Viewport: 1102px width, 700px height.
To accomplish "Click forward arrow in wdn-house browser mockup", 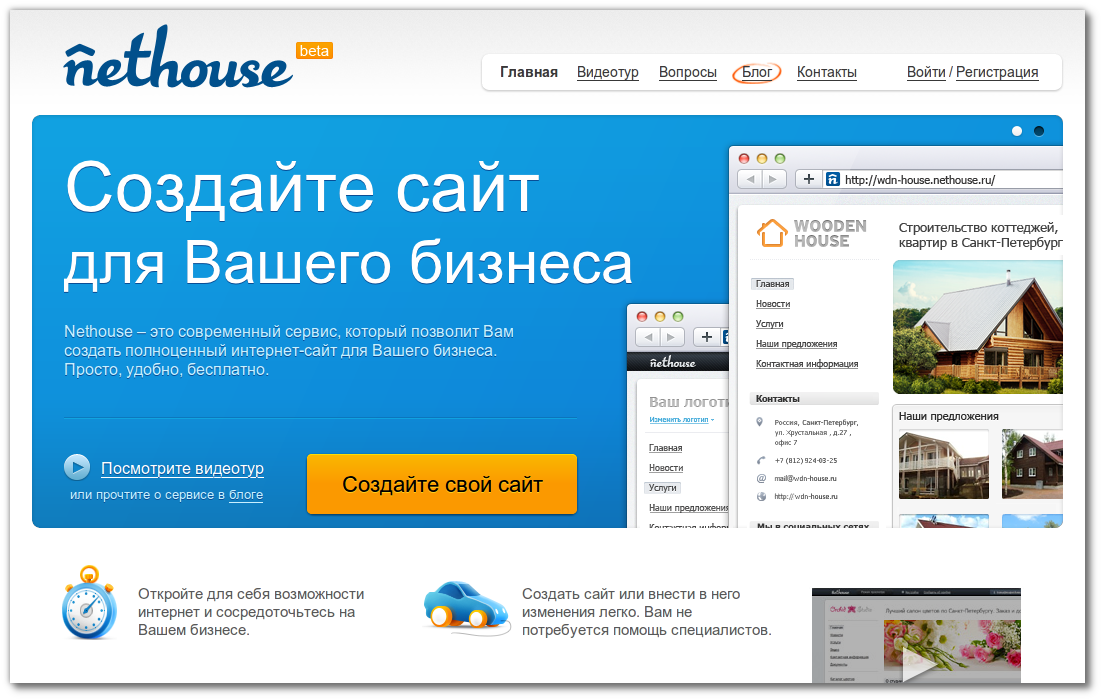I will [x=774, y=179].
